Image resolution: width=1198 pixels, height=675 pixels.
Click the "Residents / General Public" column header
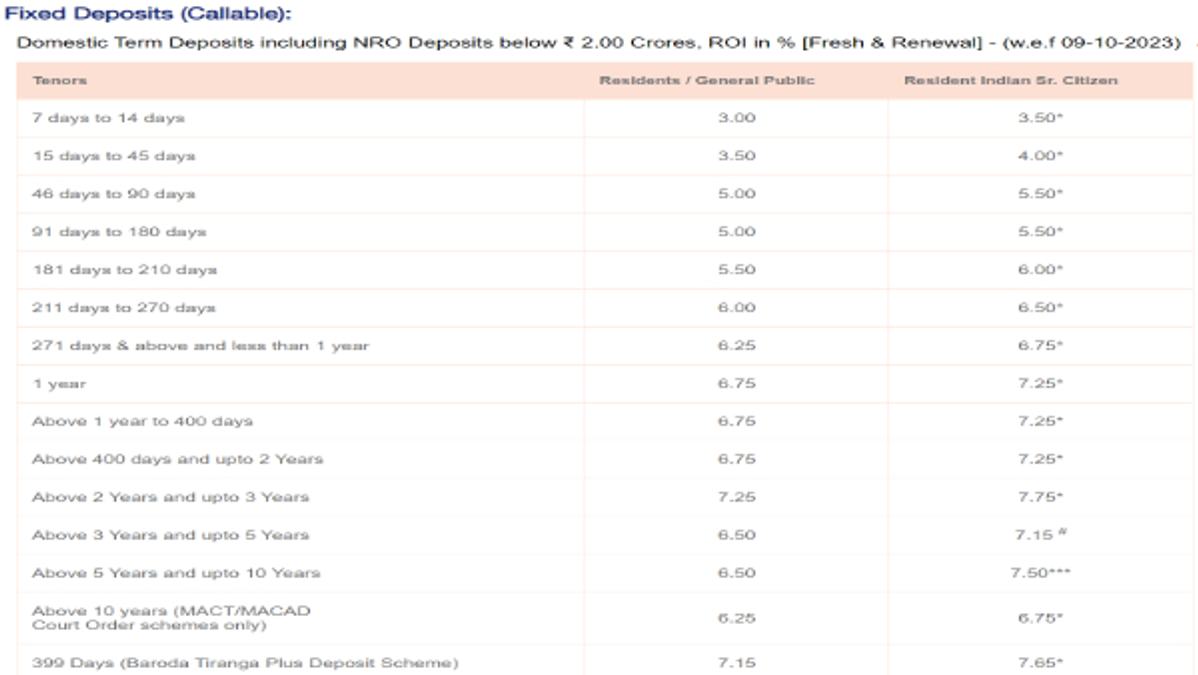[x=707, y=80]
